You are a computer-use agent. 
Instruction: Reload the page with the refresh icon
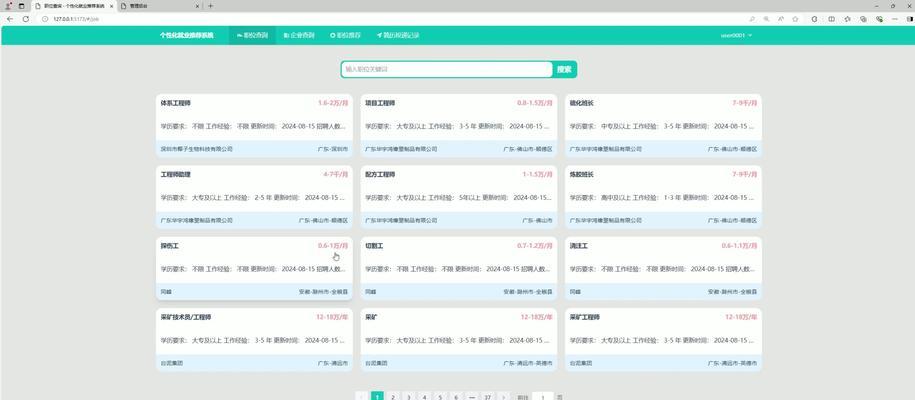click(x=25, y=18)
